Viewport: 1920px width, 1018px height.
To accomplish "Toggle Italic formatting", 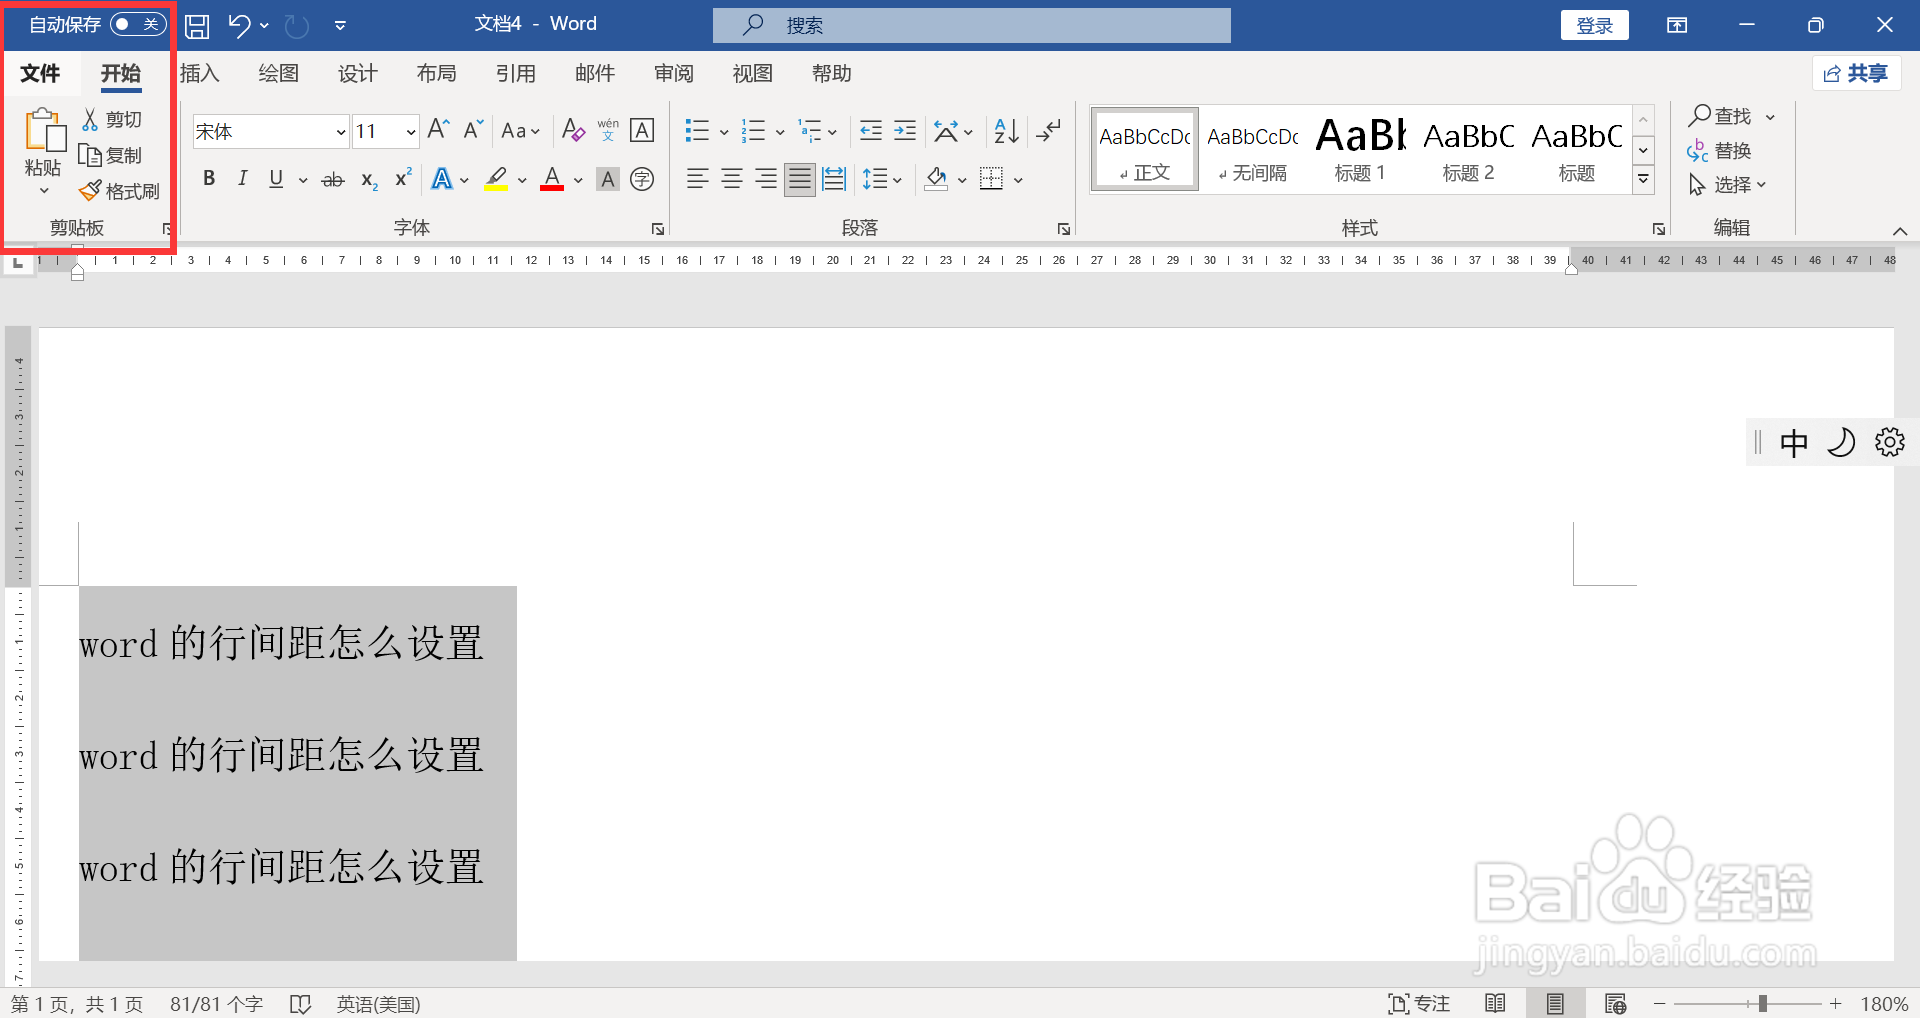I will click(242, 179).
